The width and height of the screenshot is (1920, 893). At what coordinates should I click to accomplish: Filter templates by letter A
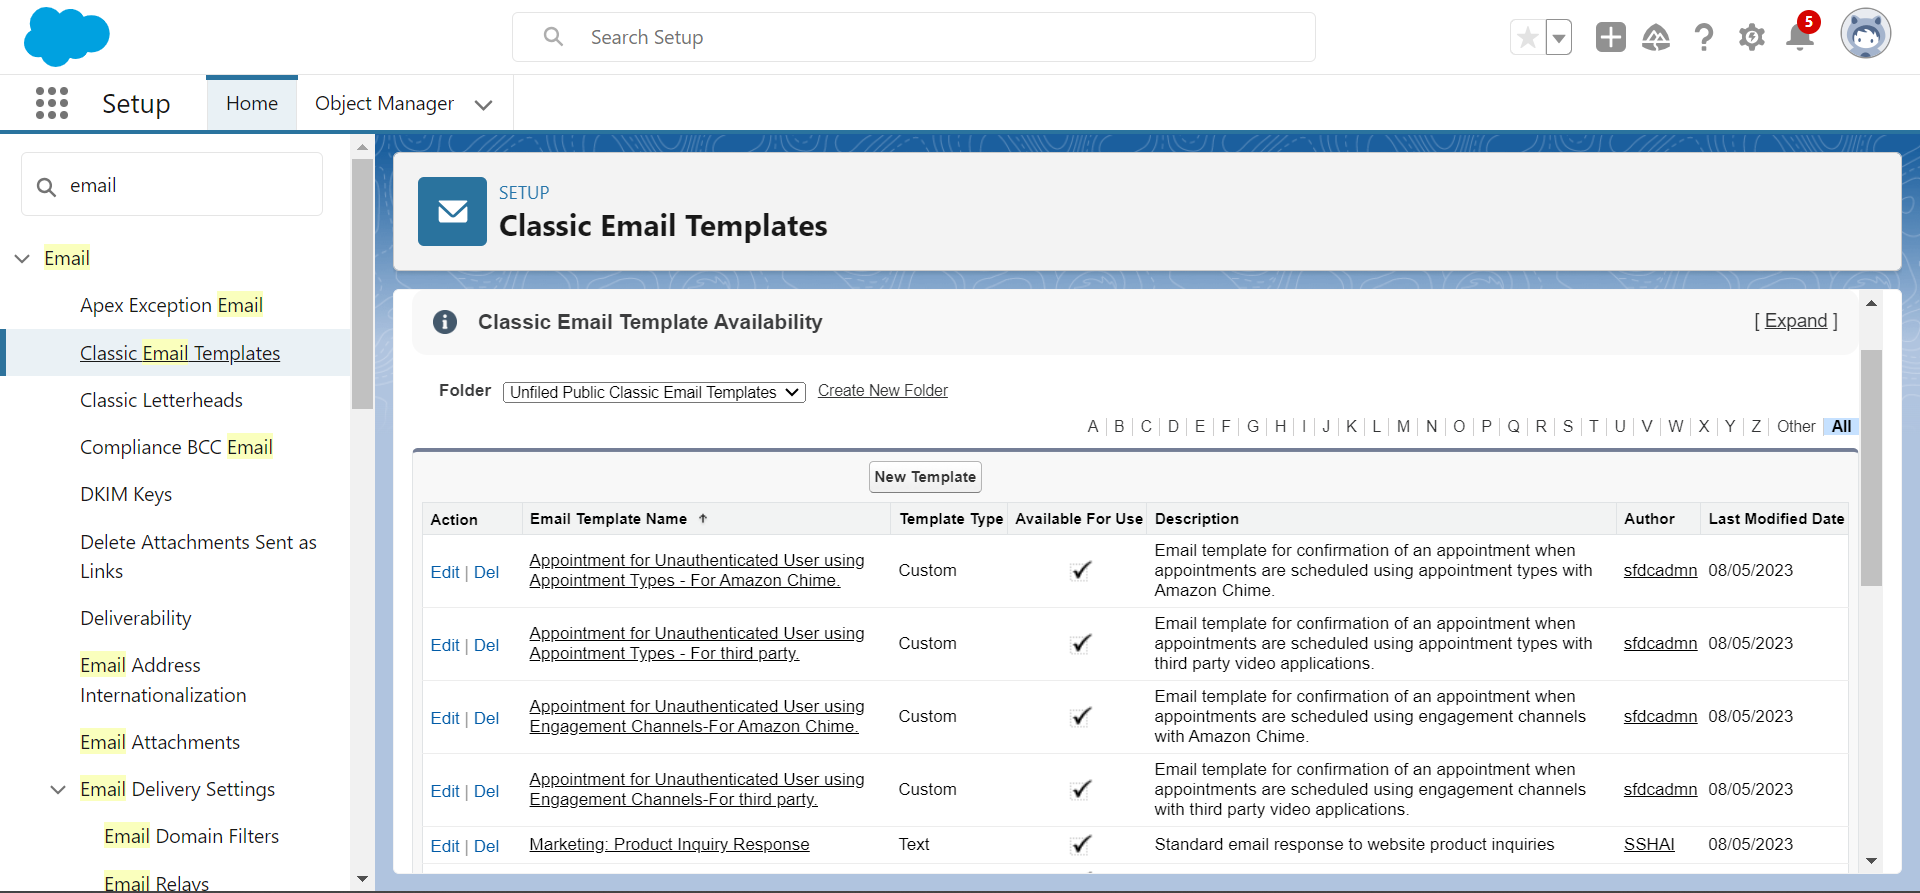[1093, 426]
